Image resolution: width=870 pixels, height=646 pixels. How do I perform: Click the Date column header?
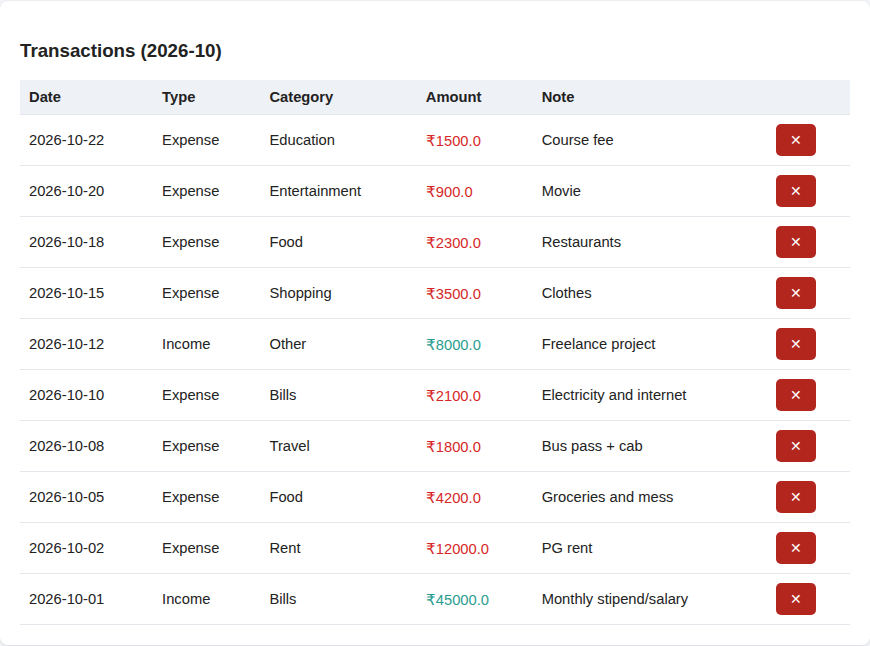click(45, 97)
